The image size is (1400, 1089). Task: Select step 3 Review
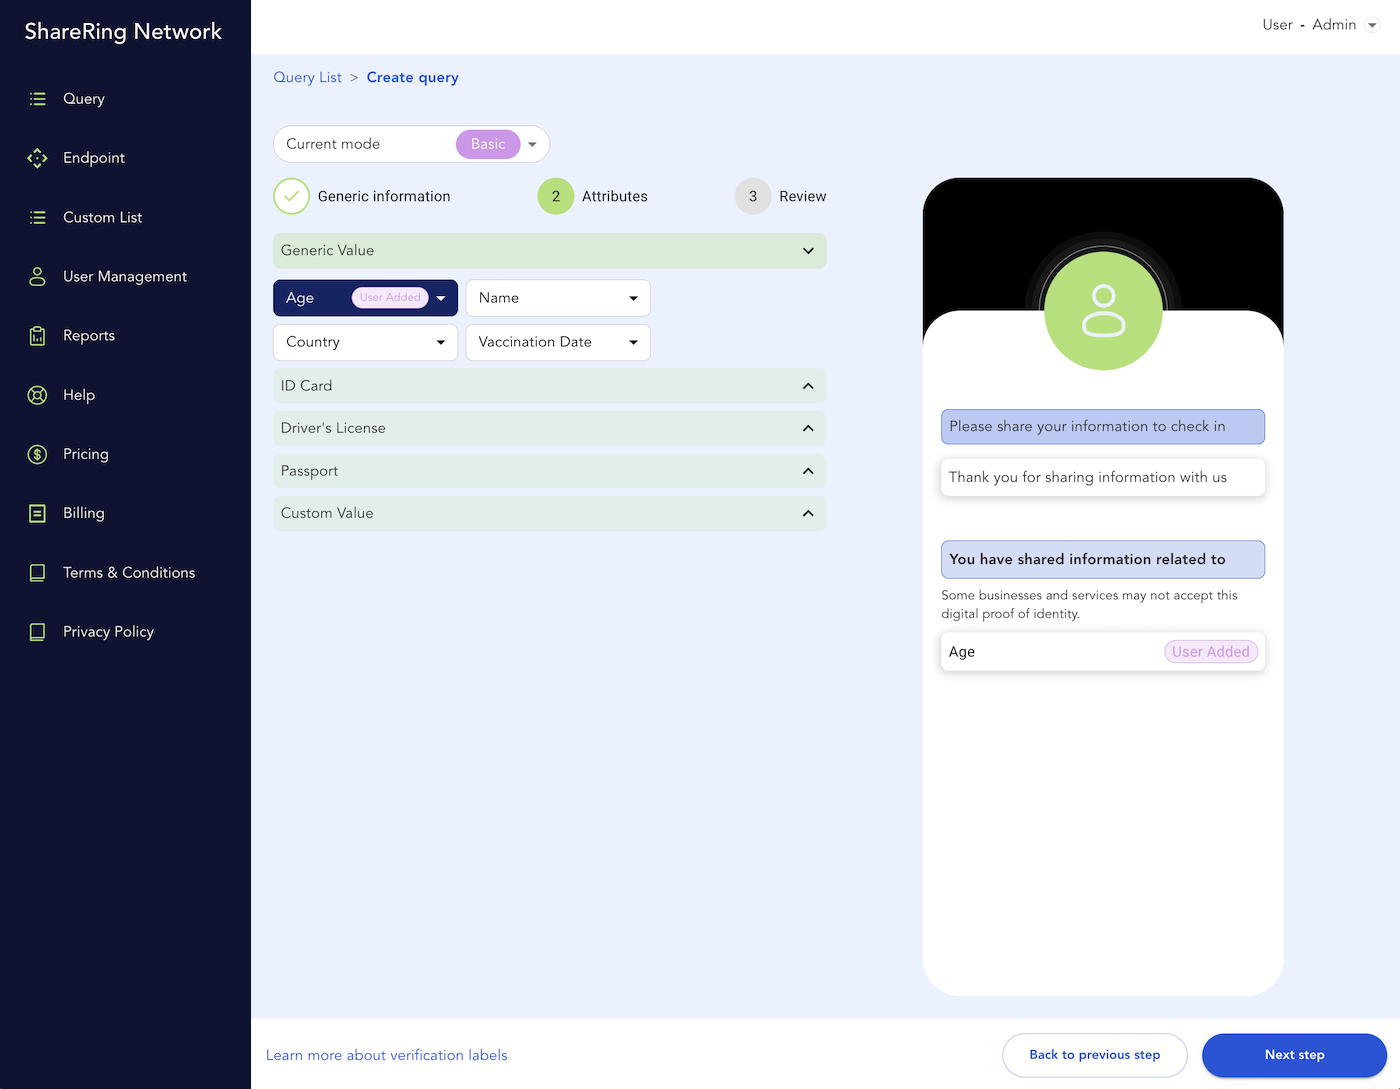click(x=781, y=196)
